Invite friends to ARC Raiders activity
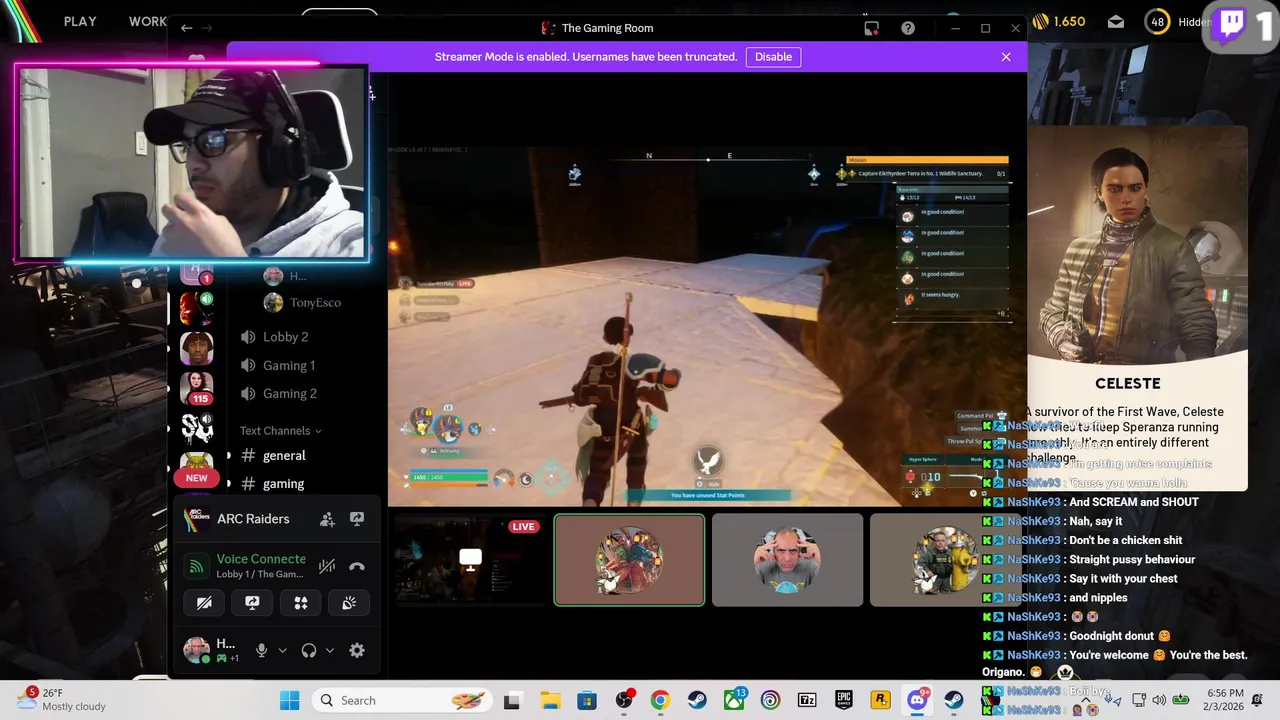 327,519
